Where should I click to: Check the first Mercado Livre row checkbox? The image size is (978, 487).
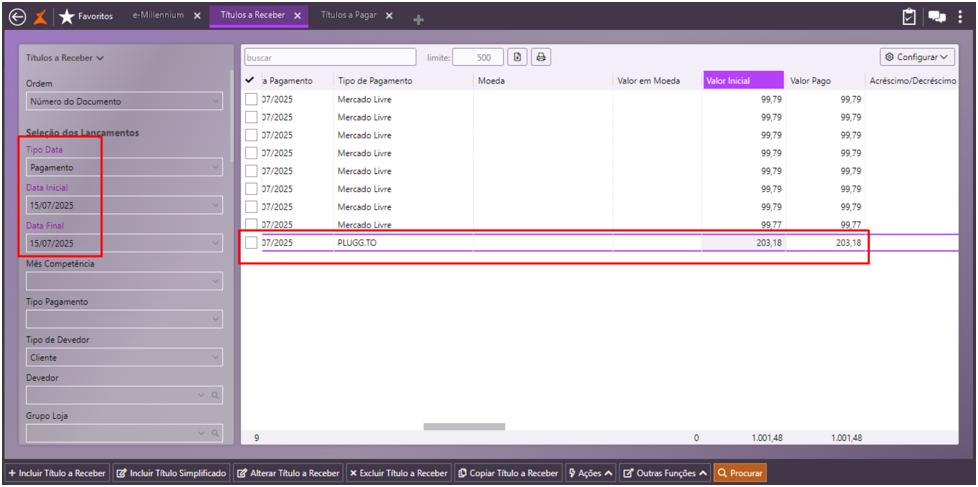(251, 99)
